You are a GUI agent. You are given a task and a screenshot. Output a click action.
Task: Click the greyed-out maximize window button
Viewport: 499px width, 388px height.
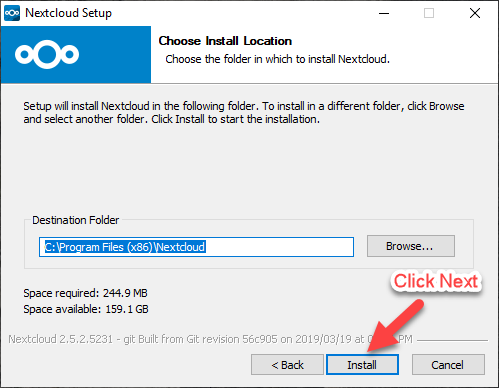(x=429, y=13)
